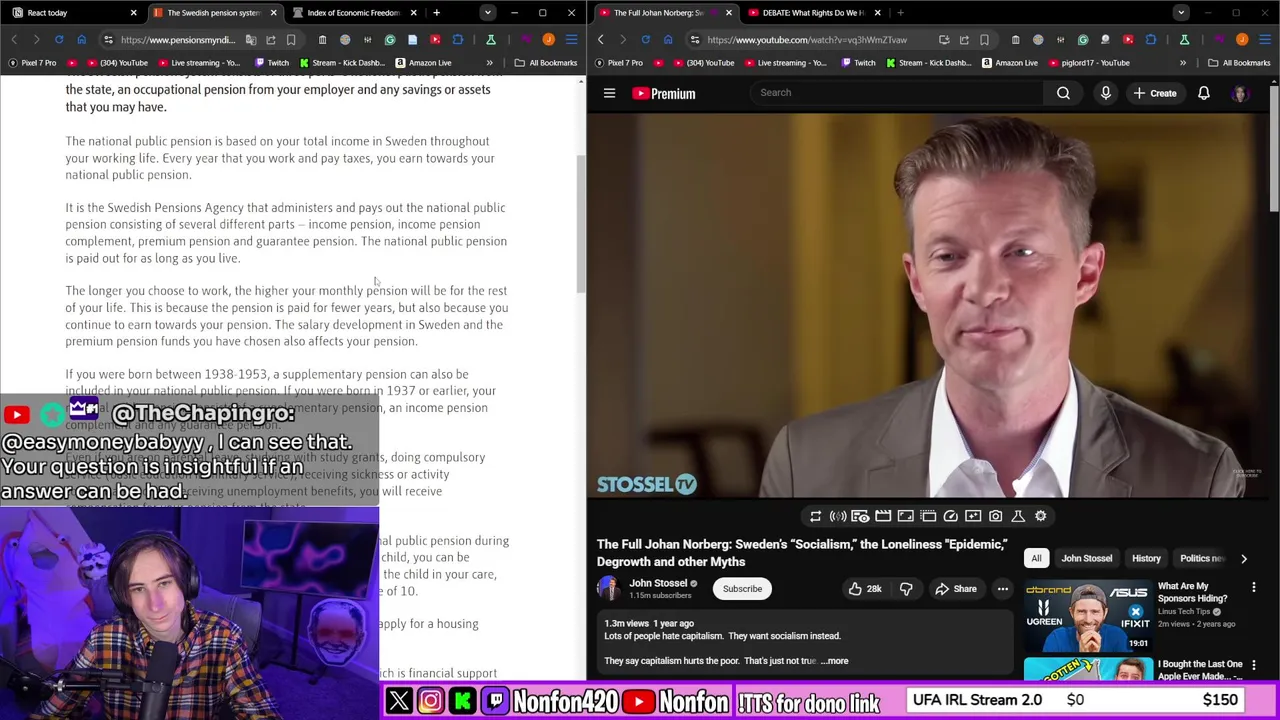Like the video with 28k likes

point(865,589)
